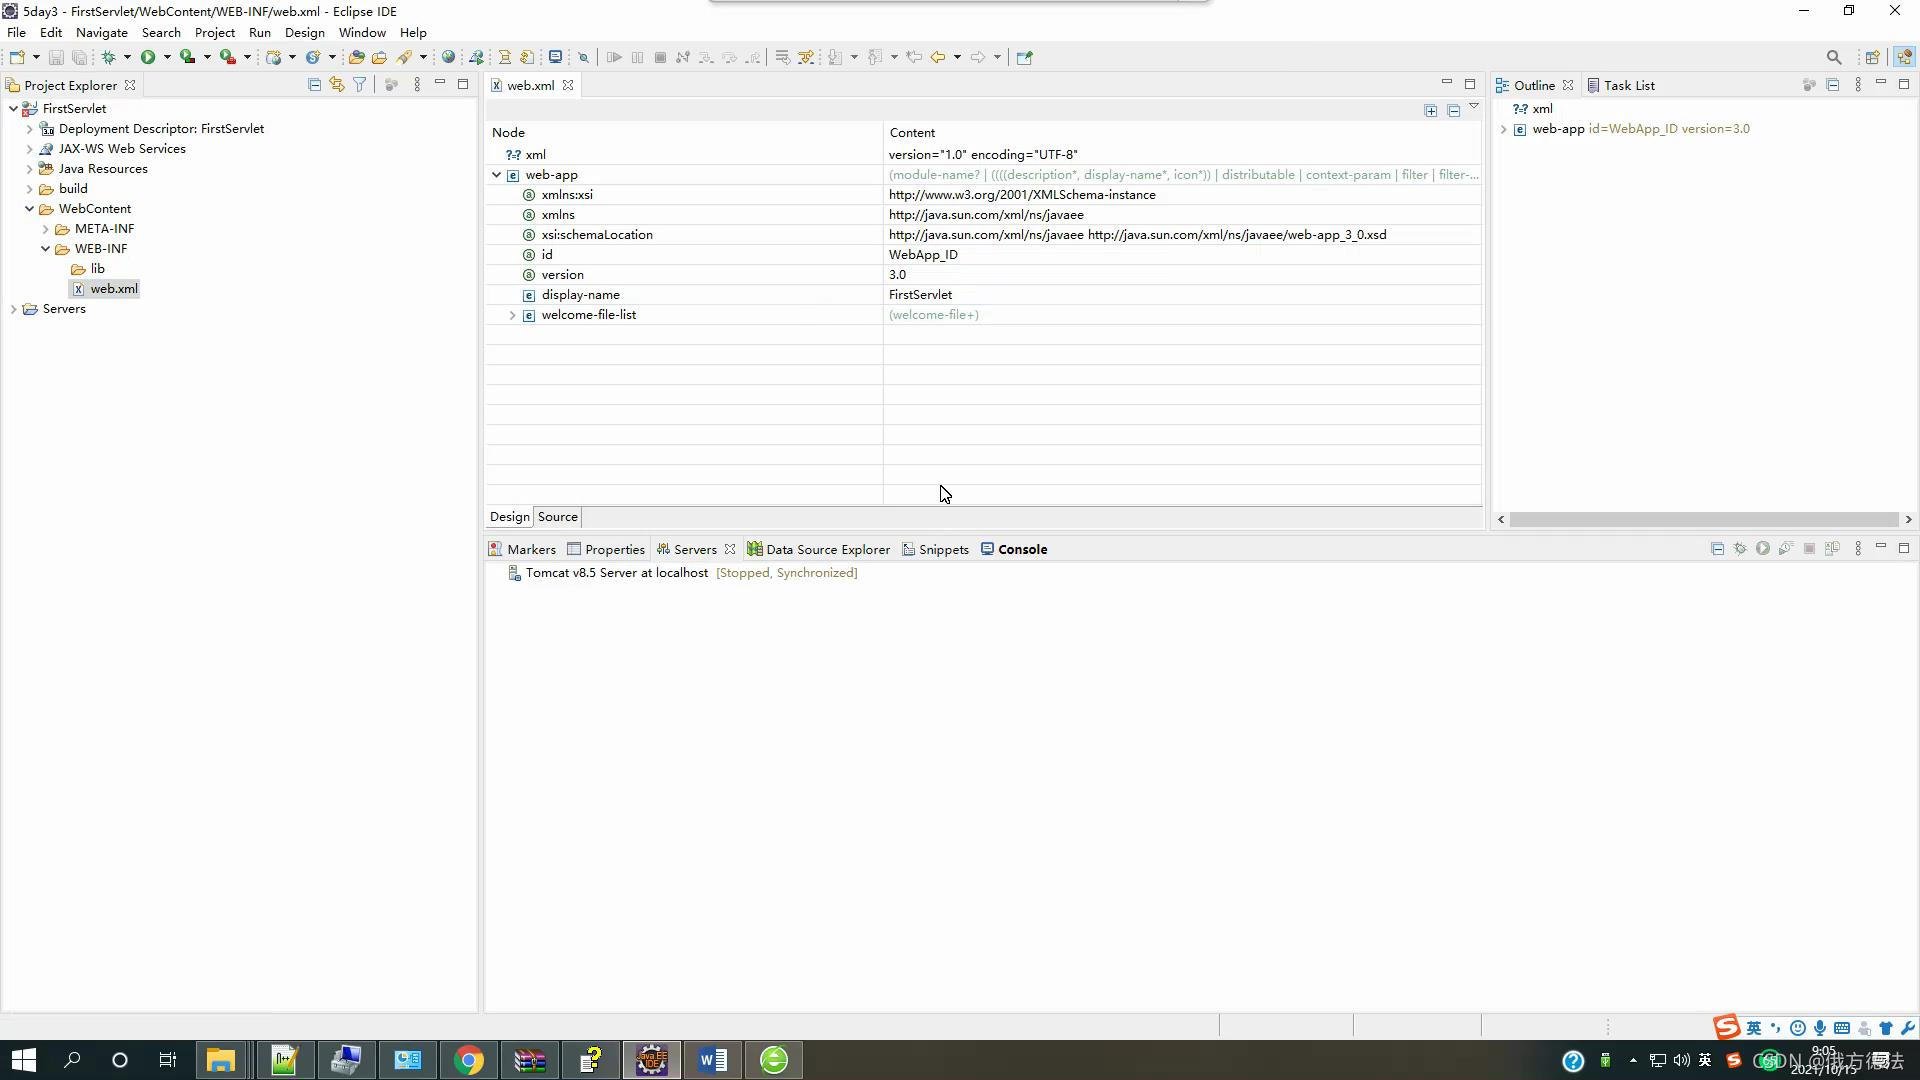Click the Save All toolbar icon
This screenshot has height=1080, width=1920.
tap(79, 57)
